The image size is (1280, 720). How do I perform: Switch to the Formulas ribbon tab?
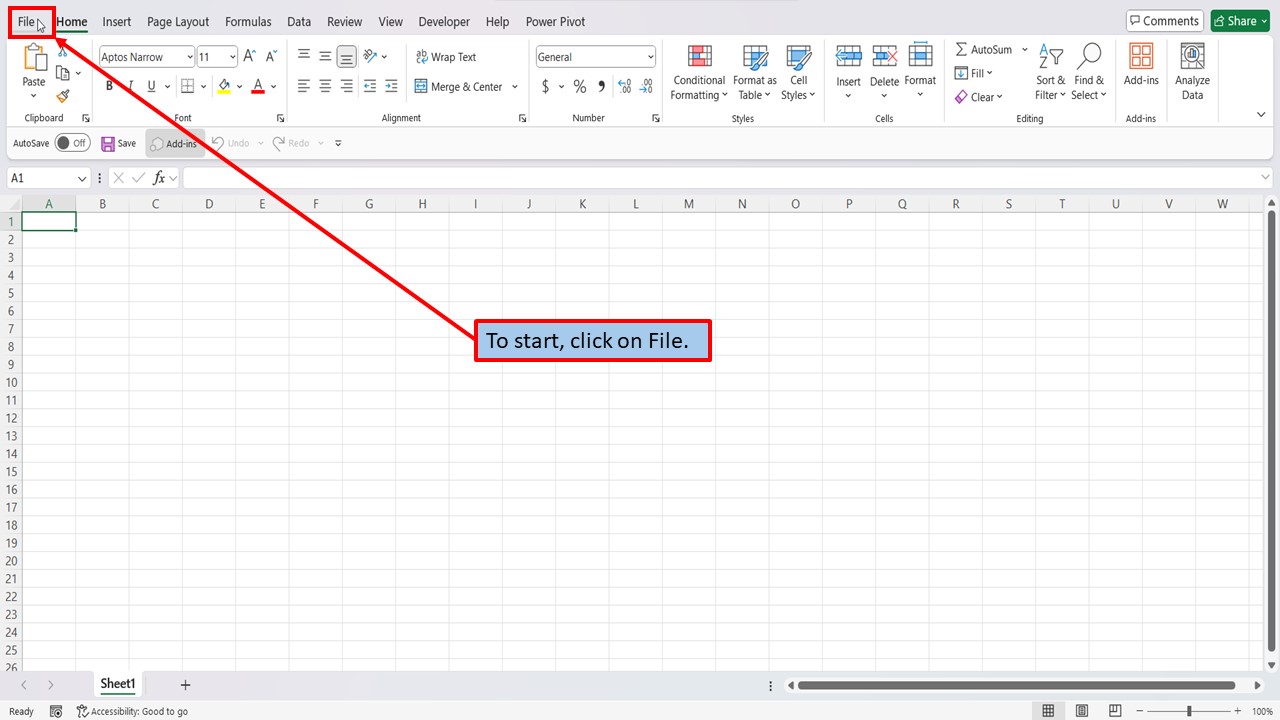point(248,22)
